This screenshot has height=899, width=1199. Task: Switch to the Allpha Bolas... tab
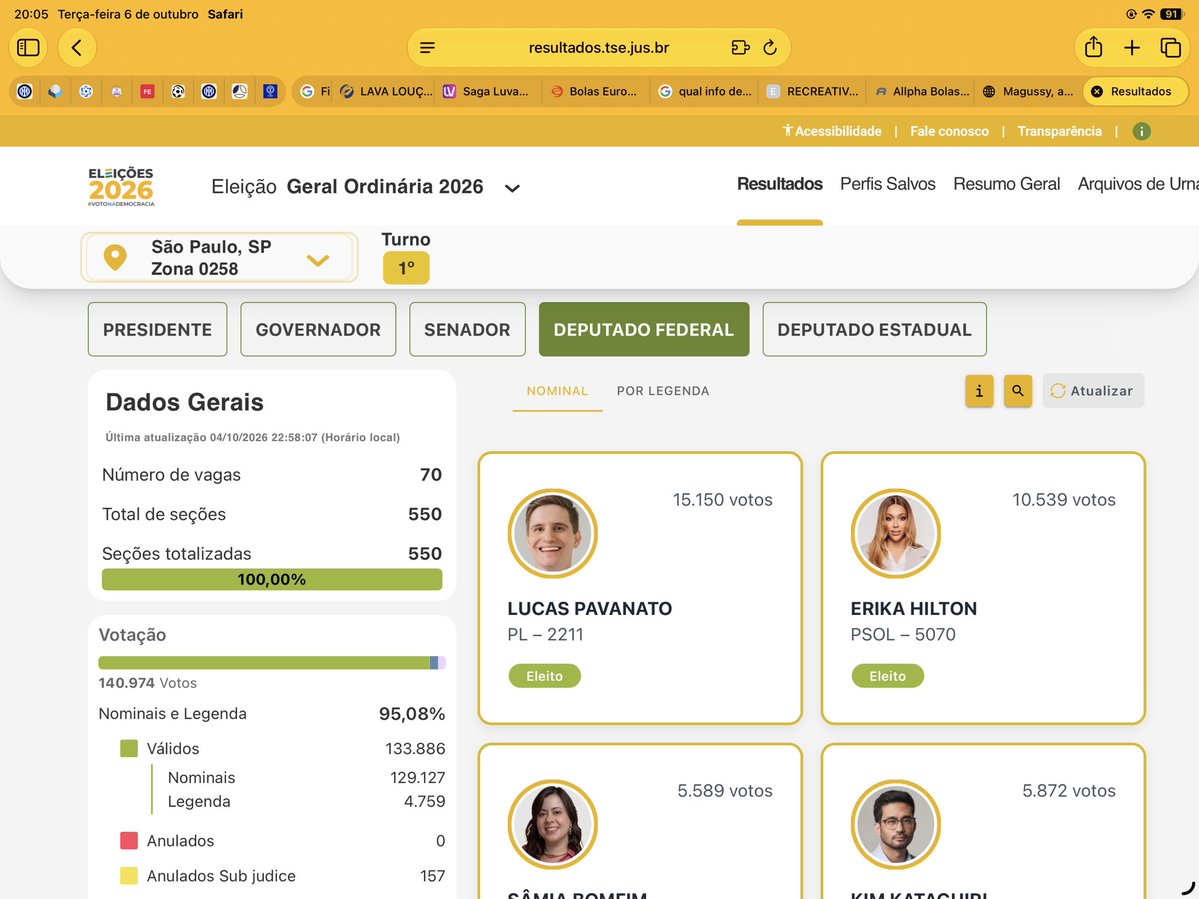(x=922, y=91)
